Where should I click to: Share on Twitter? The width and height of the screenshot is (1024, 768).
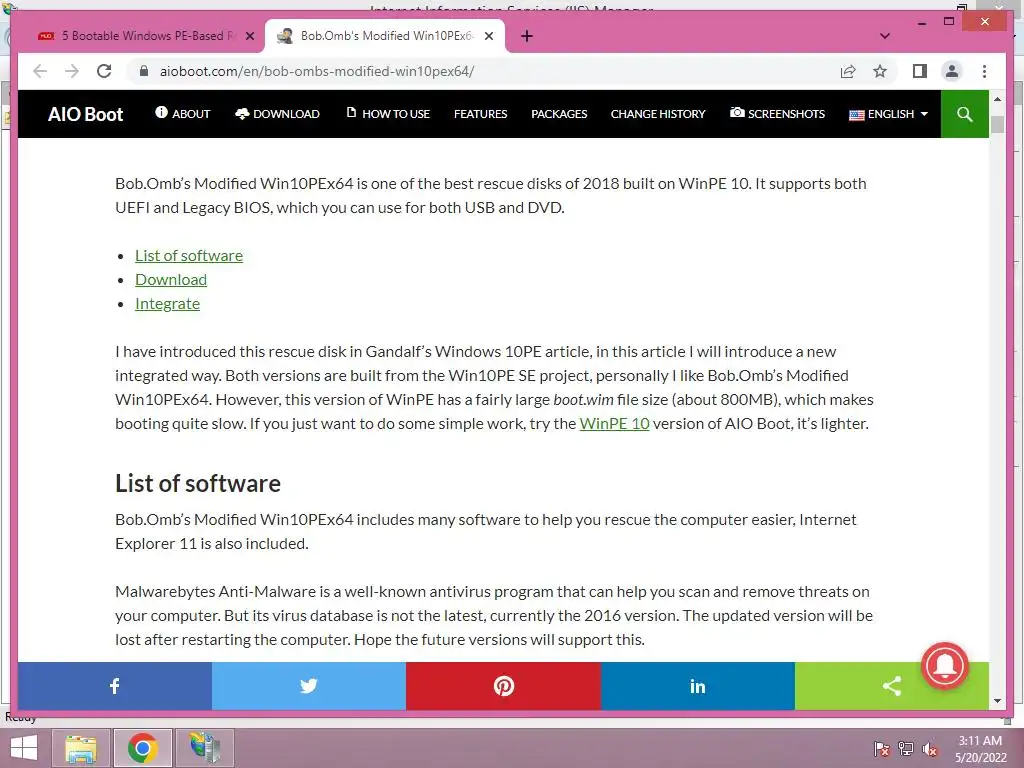(309, 686)
